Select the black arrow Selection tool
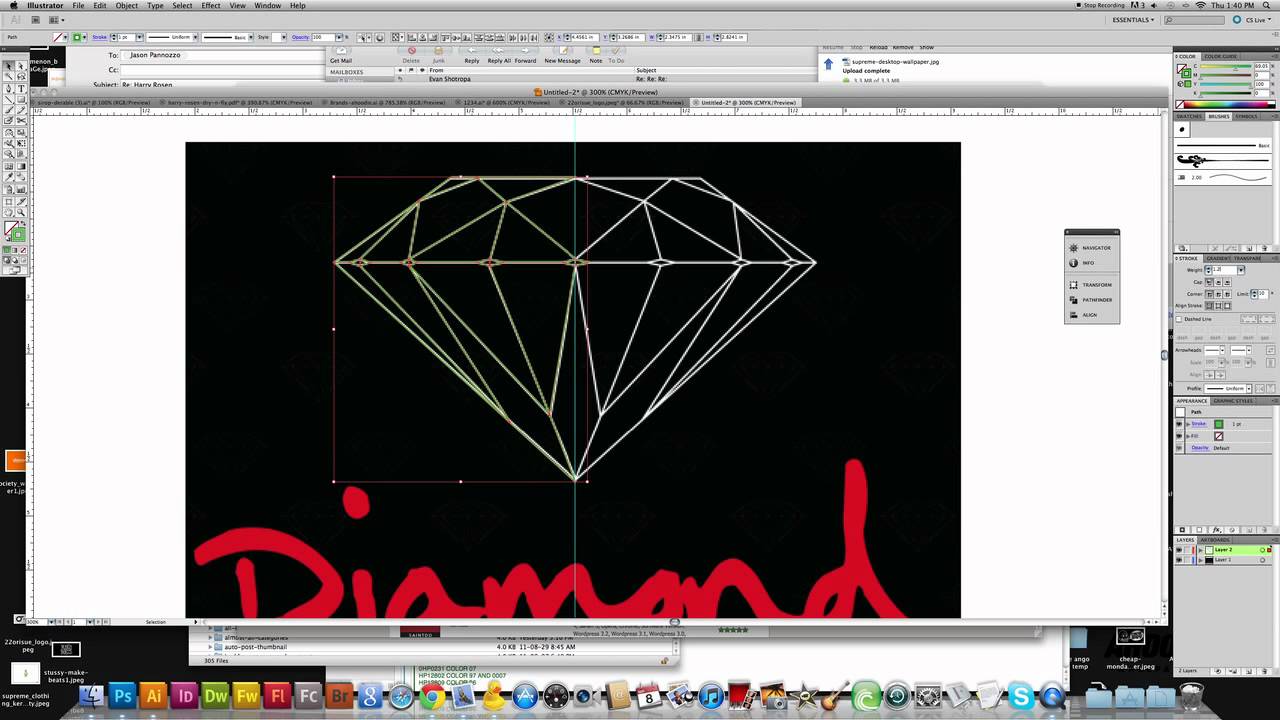 [x=10, y=65]
